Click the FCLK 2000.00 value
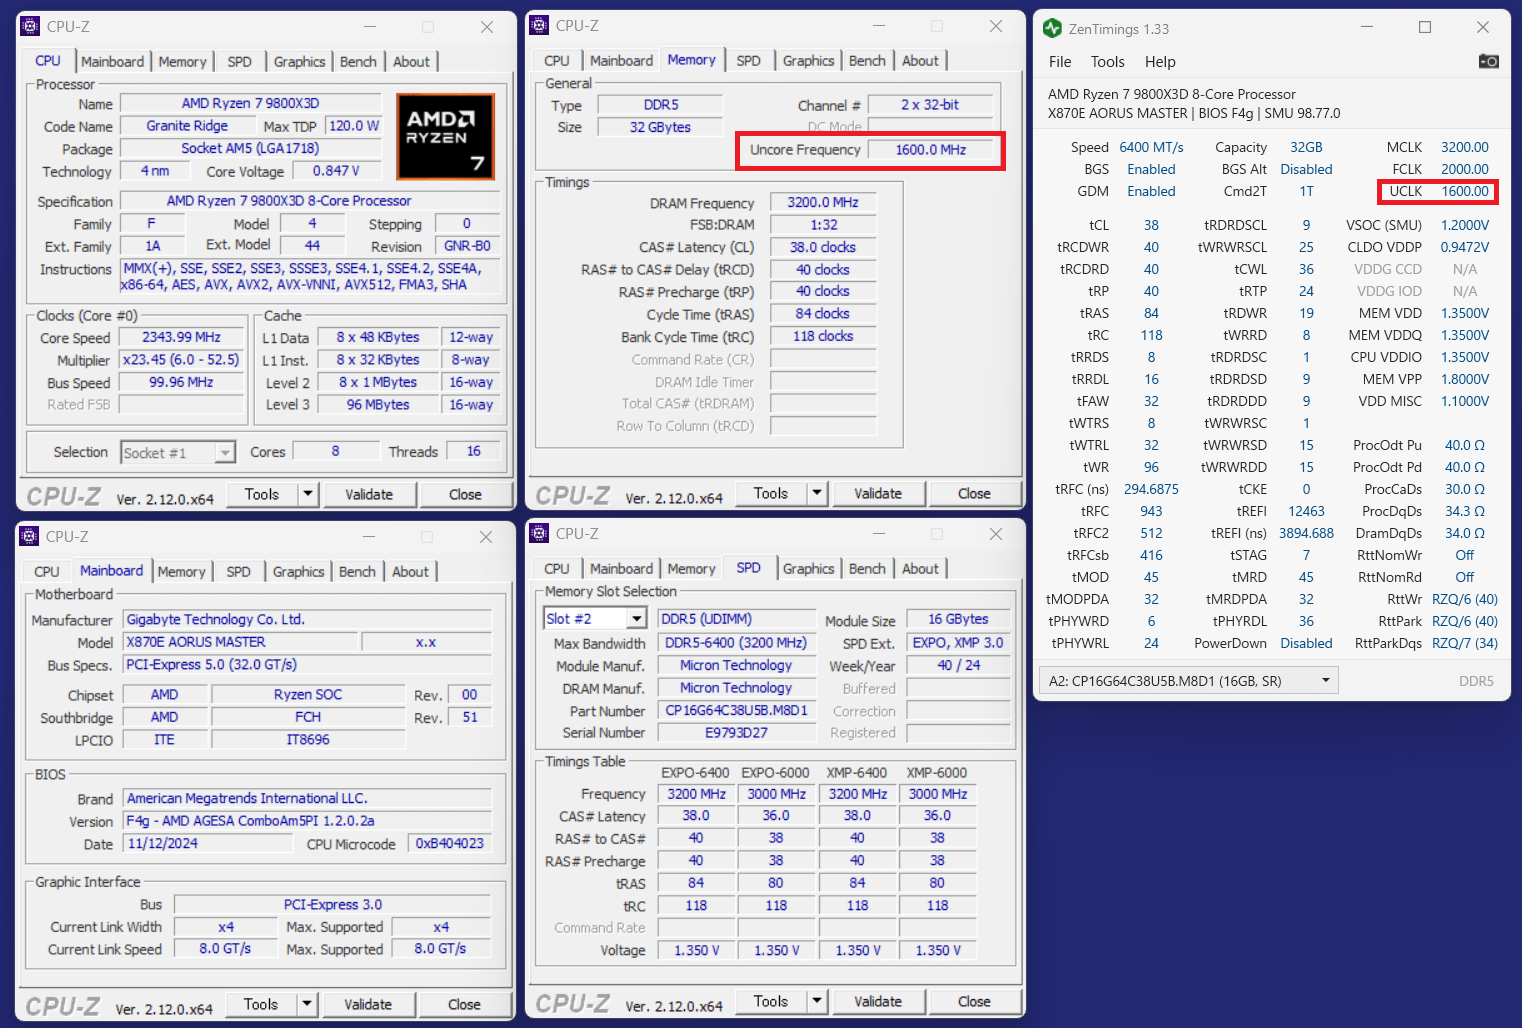The height and width of the screenshot is (1028, 1522). pyautogui.click(x=1465, y=169)
